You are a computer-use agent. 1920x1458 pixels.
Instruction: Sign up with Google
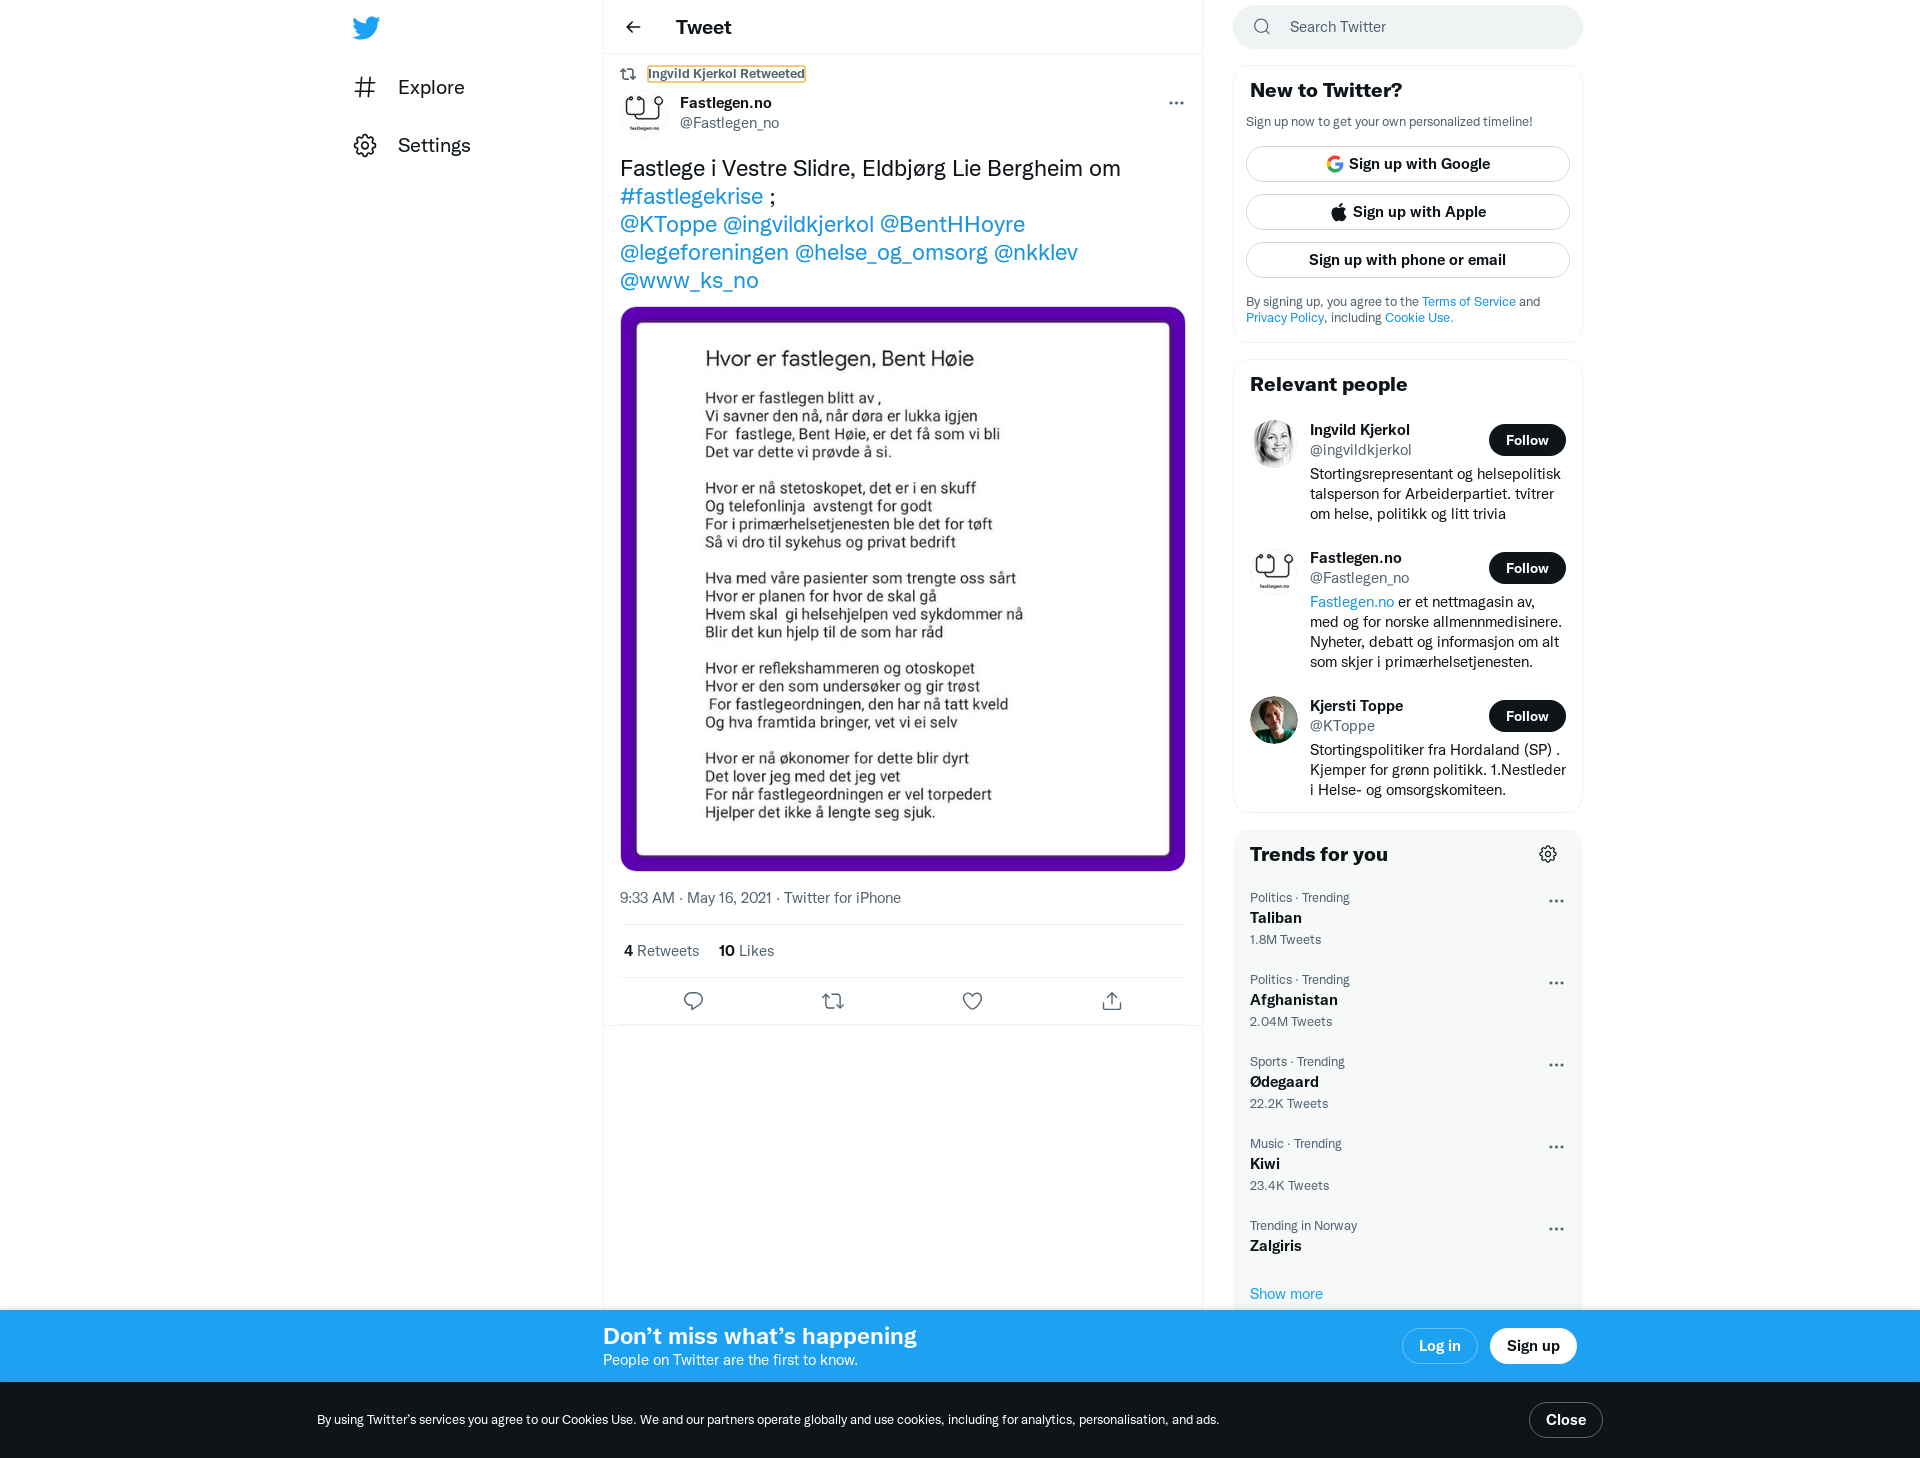point(1407,164)
